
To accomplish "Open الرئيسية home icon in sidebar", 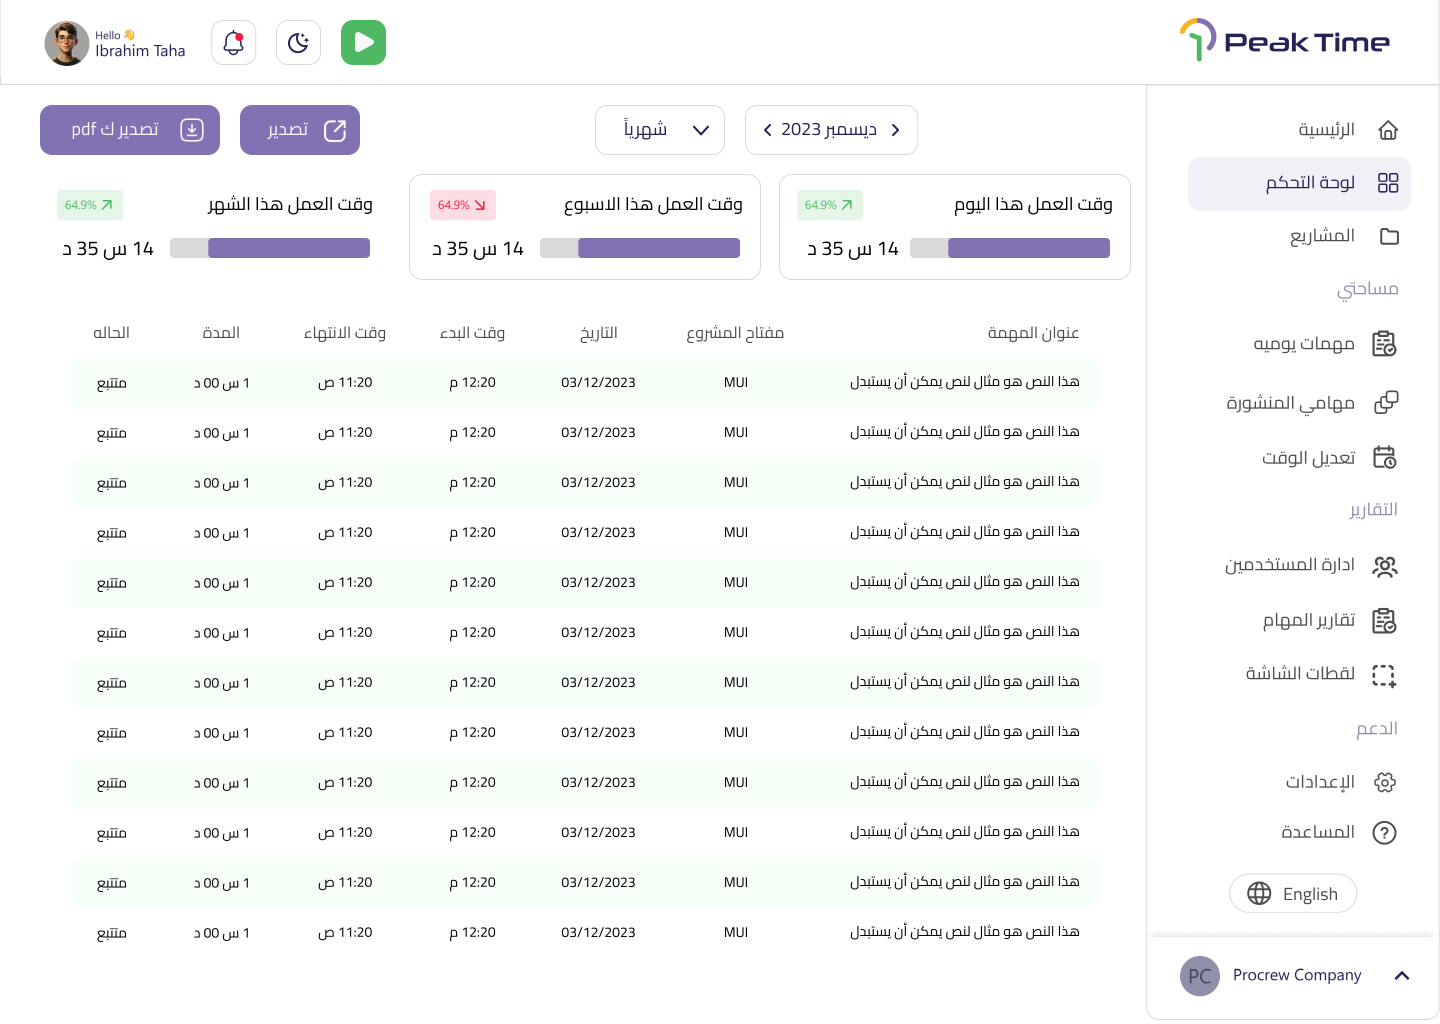I will click(x=1388, y=130).
